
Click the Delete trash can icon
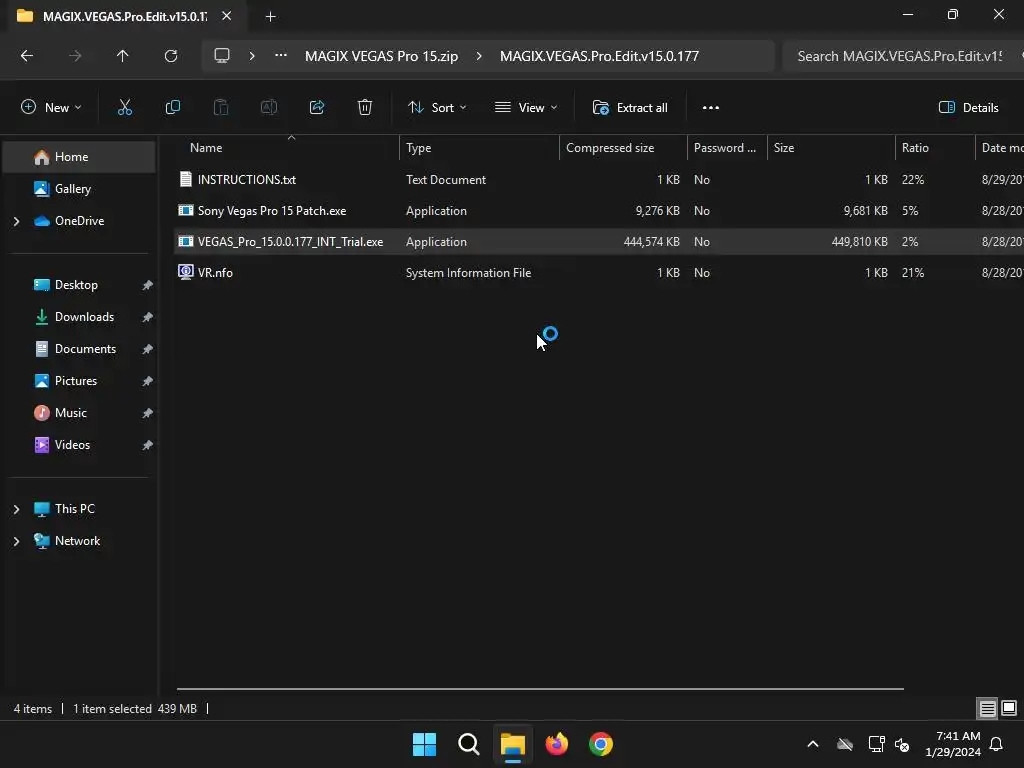pyautogui.click(x=365, y=108)
